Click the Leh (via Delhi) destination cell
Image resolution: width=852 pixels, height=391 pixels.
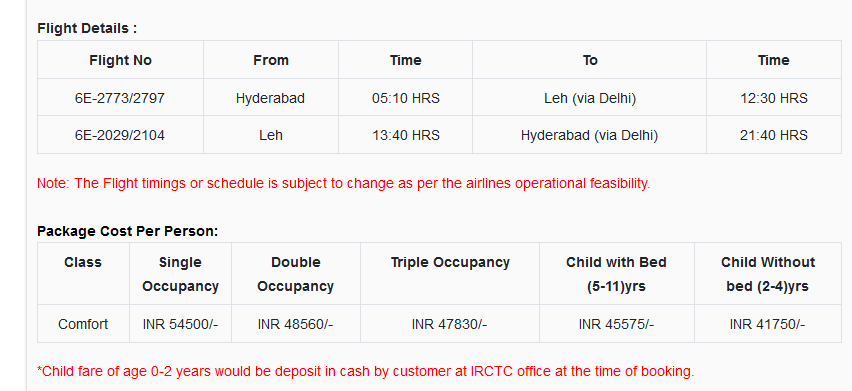[x=590, y=98]
